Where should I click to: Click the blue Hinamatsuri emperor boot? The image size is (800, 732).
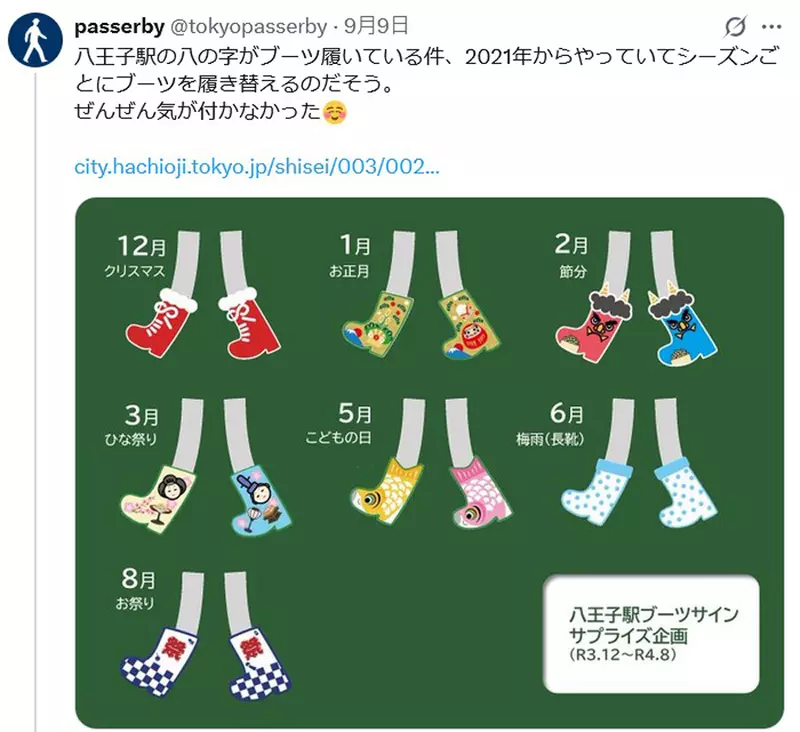click(x=260, y=500)
